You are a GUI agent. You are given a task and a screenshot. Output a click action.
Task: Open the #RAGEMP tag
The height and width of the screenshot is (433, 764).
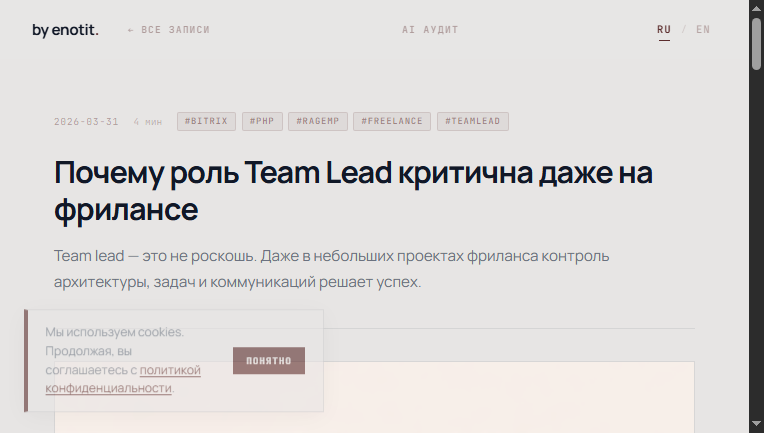point(318,122)
